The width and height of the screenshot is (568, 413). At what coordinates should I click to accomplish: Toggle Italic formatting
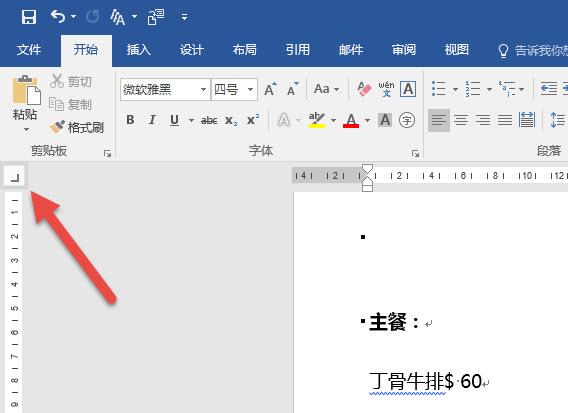153,120
